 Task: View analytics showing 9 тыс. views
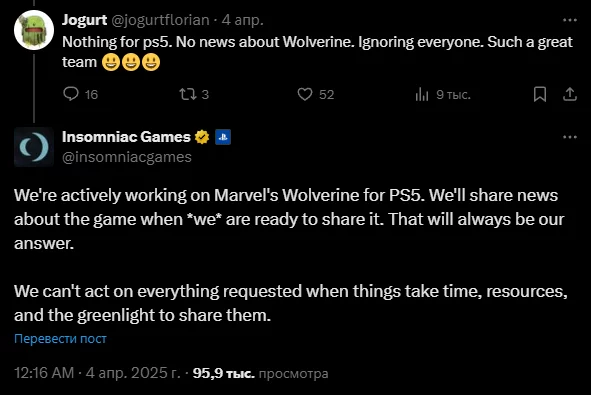point(442,94)
